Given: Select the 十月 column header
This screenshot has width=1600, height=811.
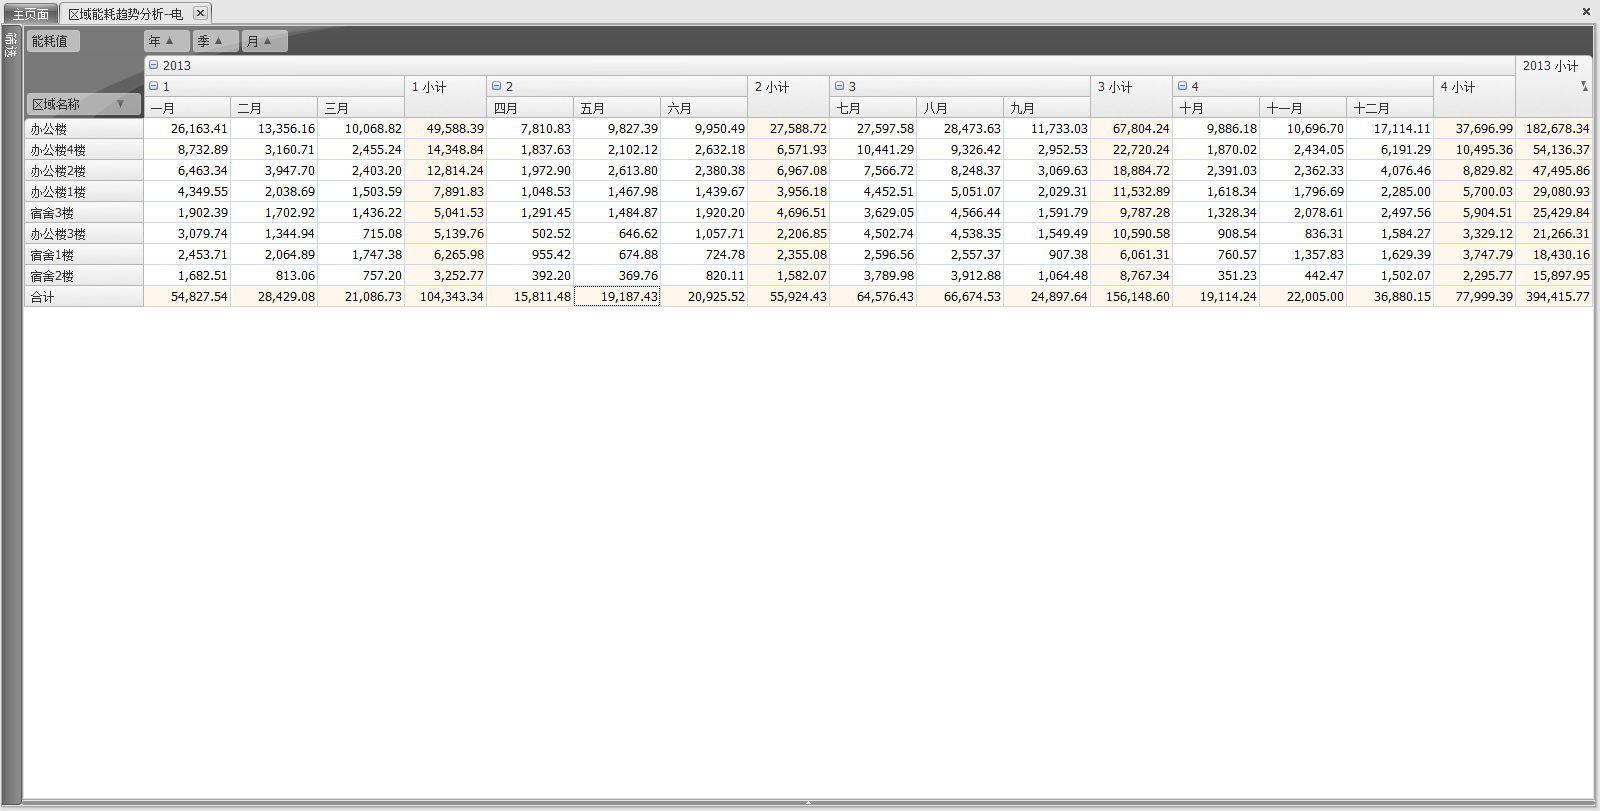Looking at the screenshot, I should (x=1216, y=108).
